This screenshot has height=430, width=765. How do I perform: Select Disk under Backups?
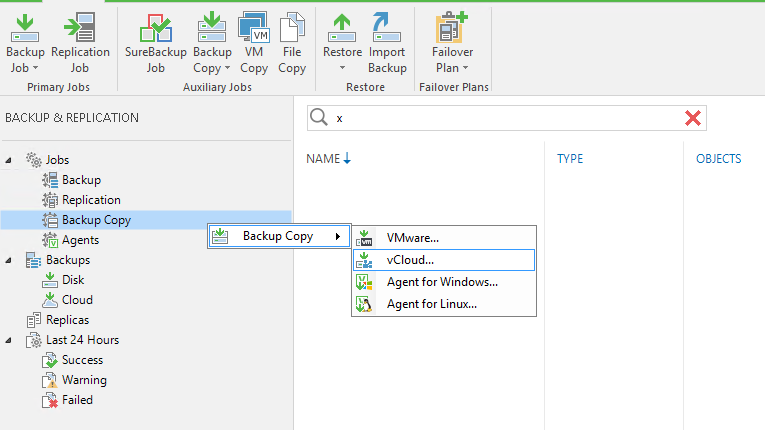(x=73, y=280)
